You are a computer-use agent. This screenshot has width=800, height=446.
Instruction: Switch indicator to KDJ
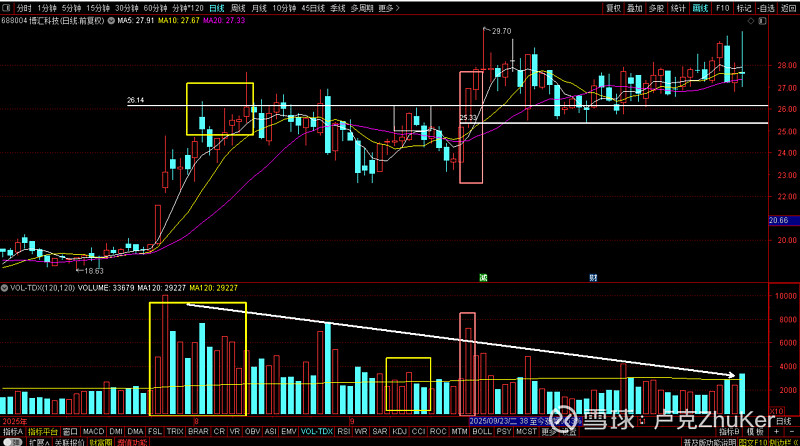pyautogui.click(x=399, y=432)
